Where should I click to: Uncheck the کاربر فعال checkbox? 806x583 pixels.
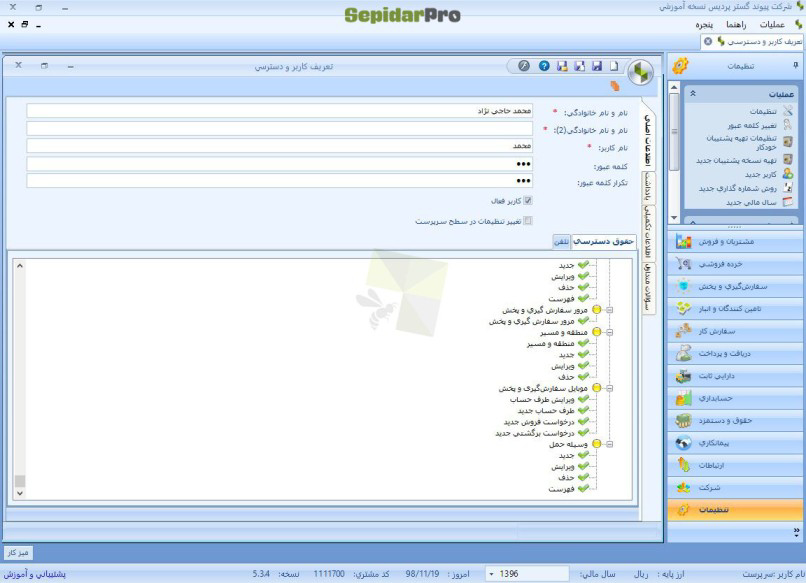tap(528, 201)
